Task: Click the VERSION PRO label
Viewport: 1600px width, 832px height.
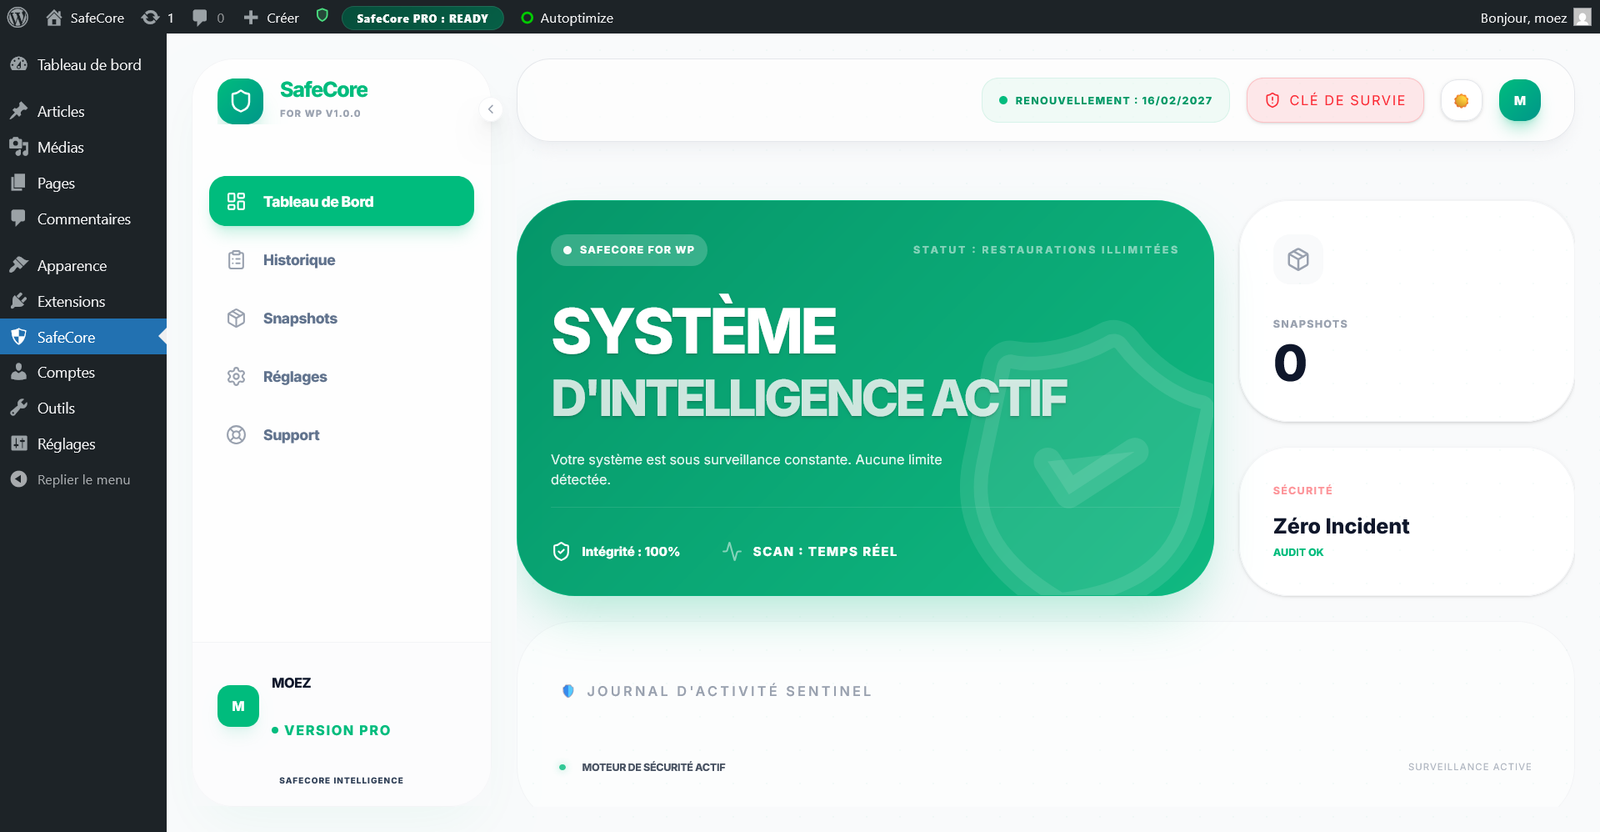Action: coord(337,731)
